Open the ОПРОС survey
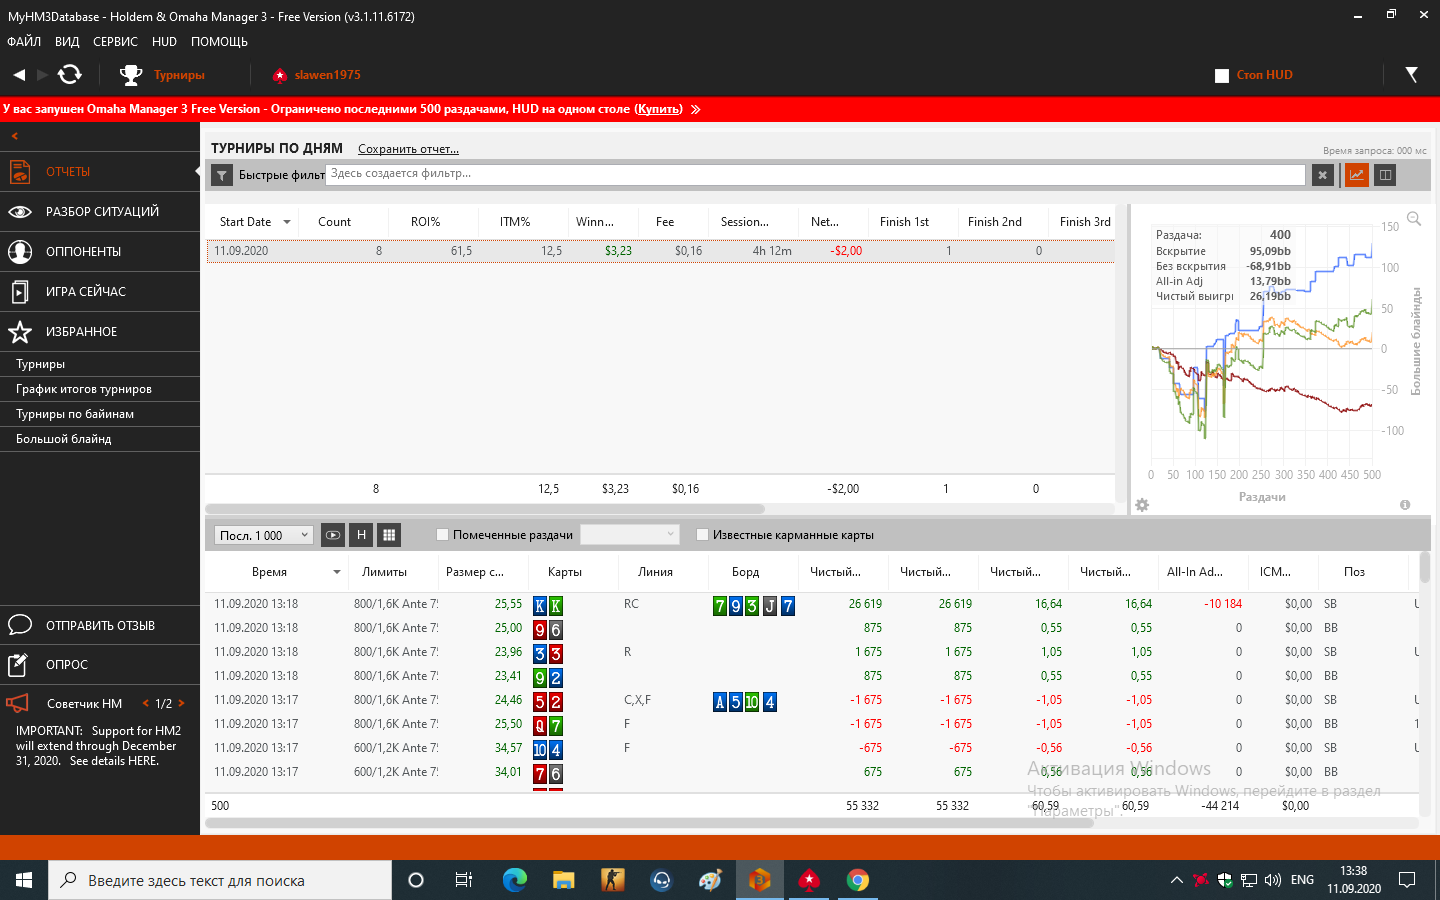Viewport: 1440px width, 900px height. click(x=100, y=665)
